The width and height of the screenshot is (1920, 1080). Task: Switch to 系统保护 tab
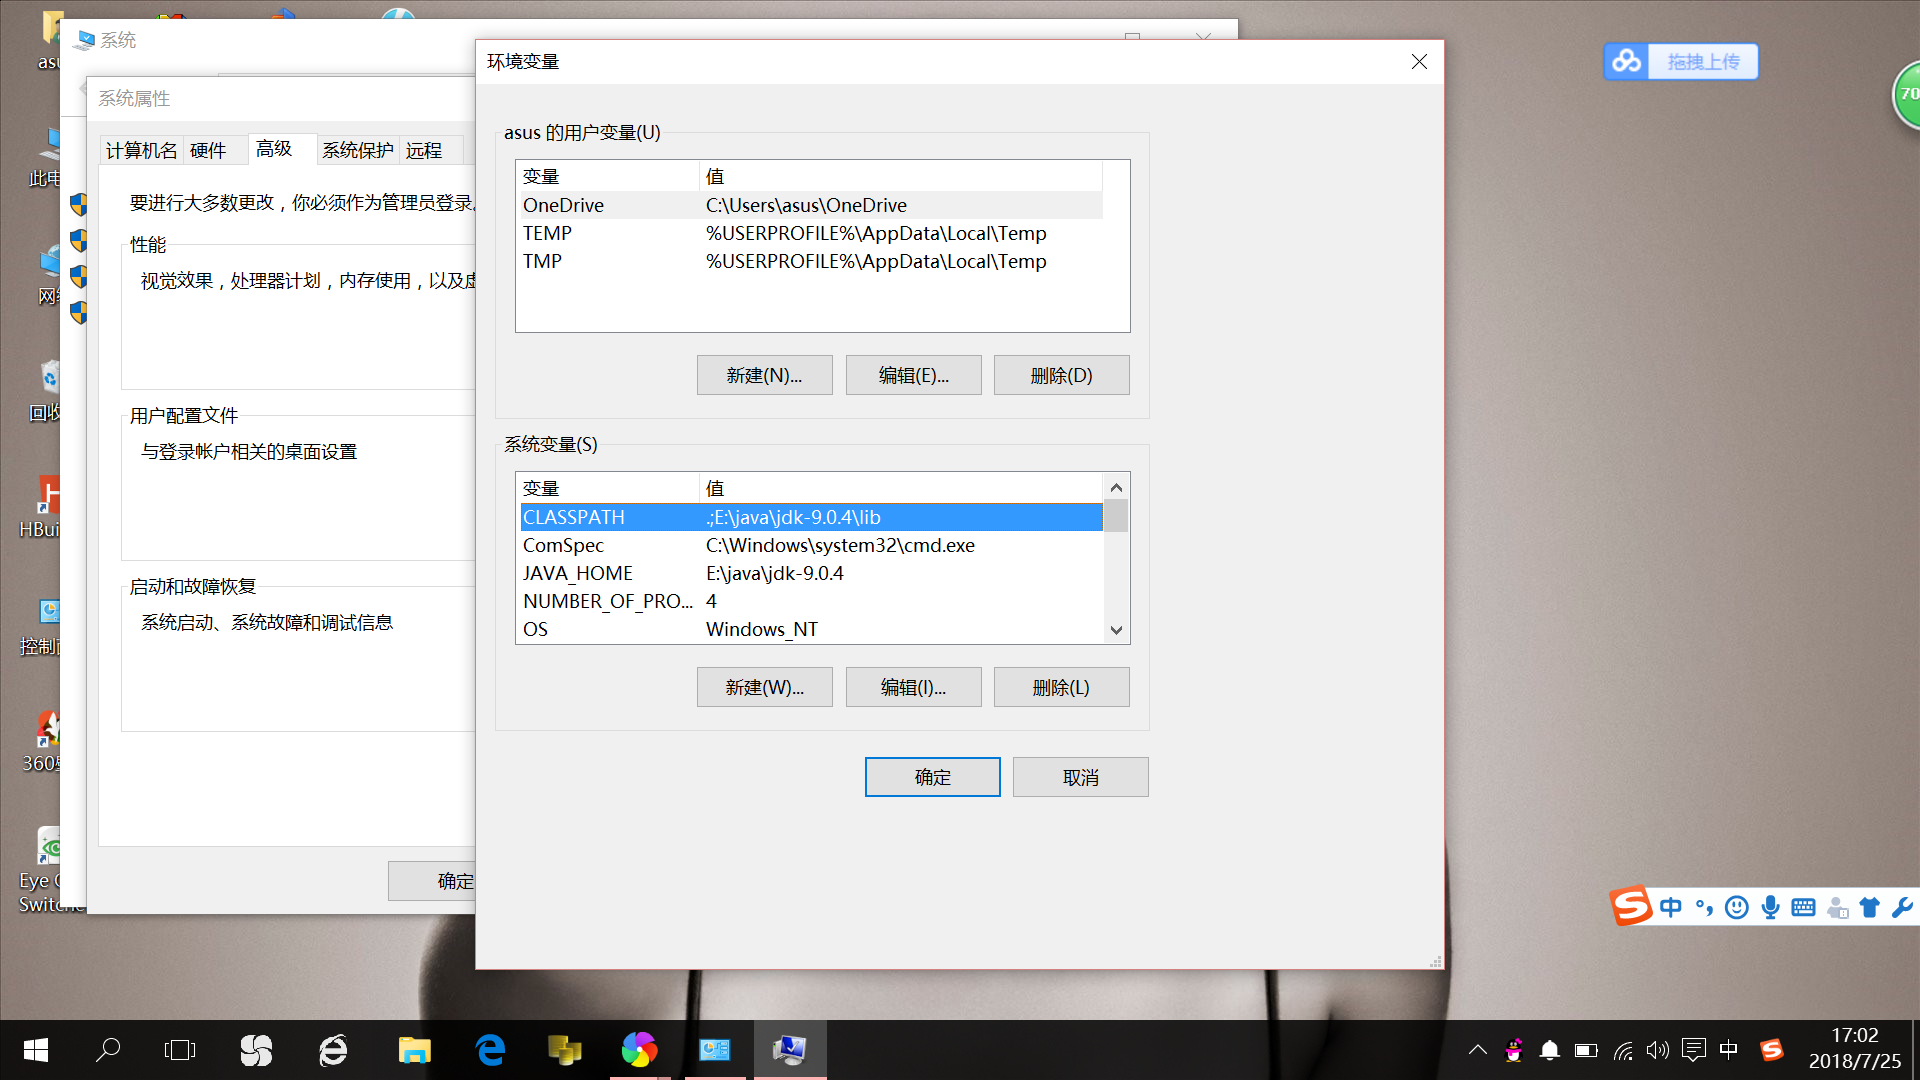(358, 150)
